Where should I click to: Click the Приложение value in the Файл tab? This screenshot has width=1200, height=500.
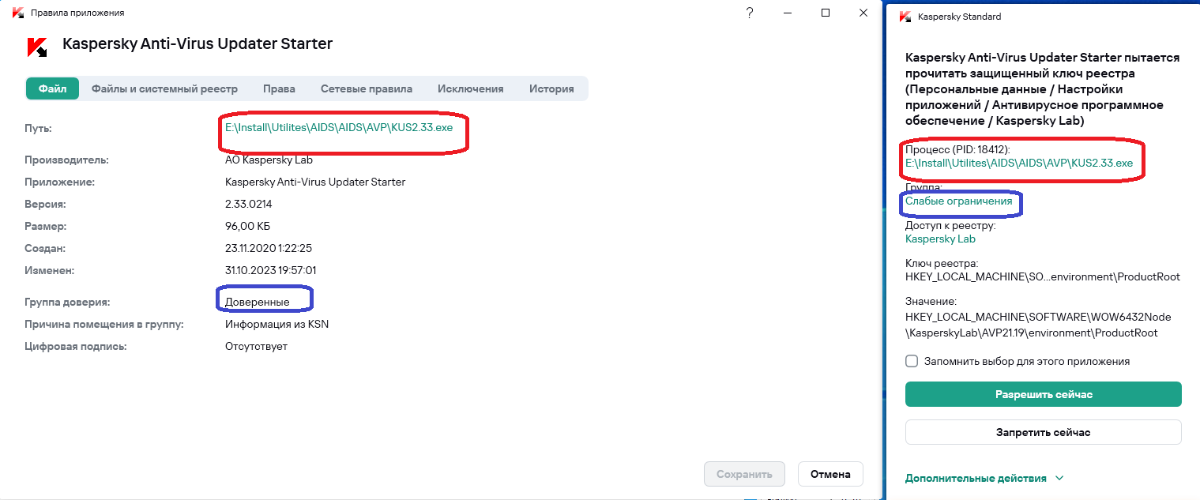point(315,182)
